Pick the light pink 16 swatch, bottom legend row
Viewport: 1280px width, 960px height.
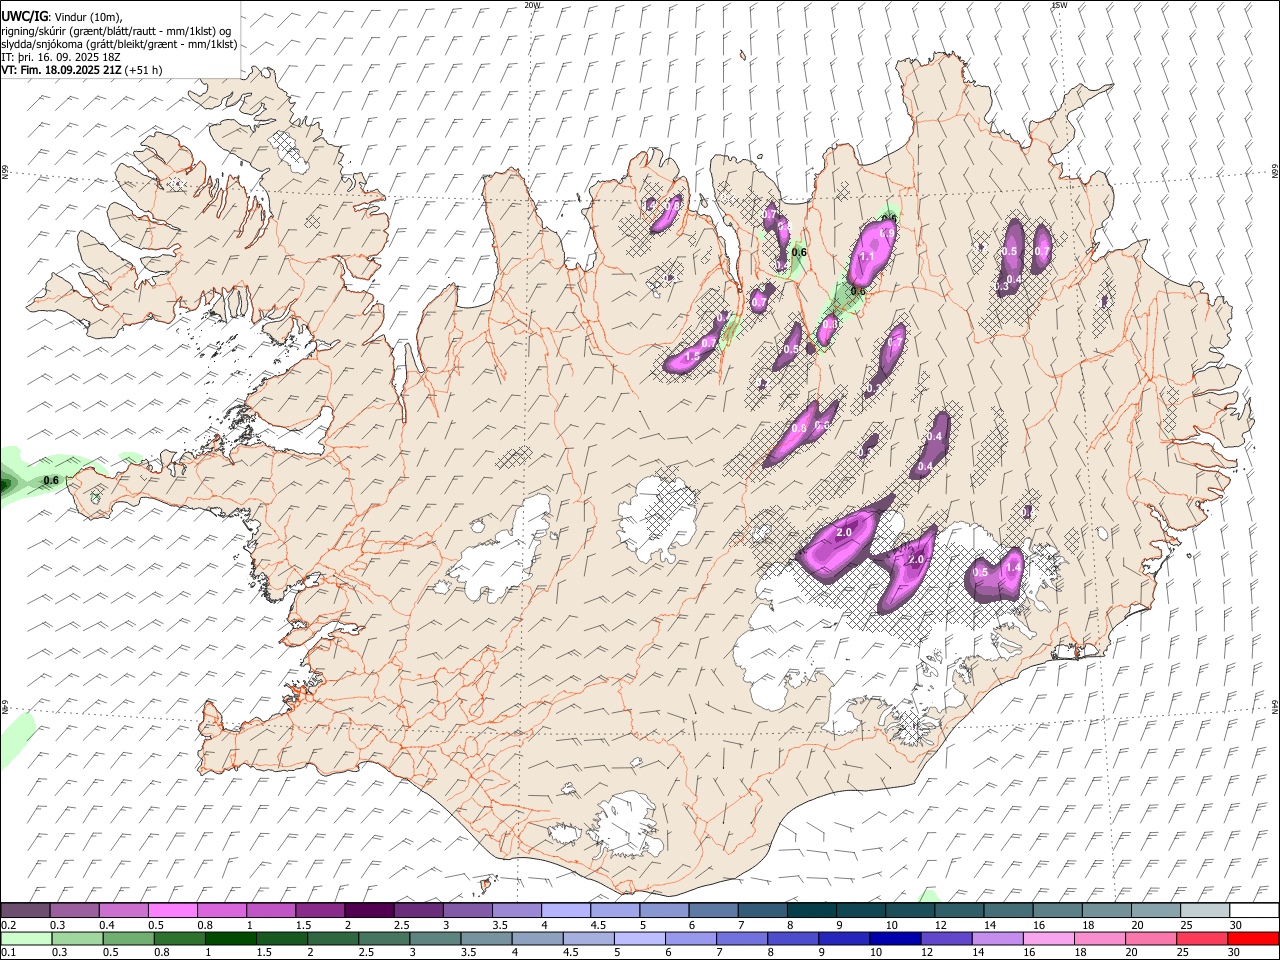(1047, 939)
